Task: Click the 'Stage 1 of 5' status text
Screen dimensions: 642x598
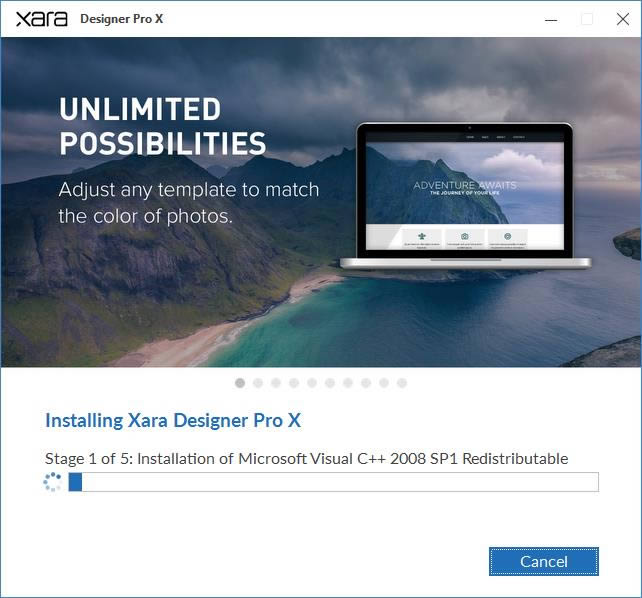Action: tap(306, 458)
